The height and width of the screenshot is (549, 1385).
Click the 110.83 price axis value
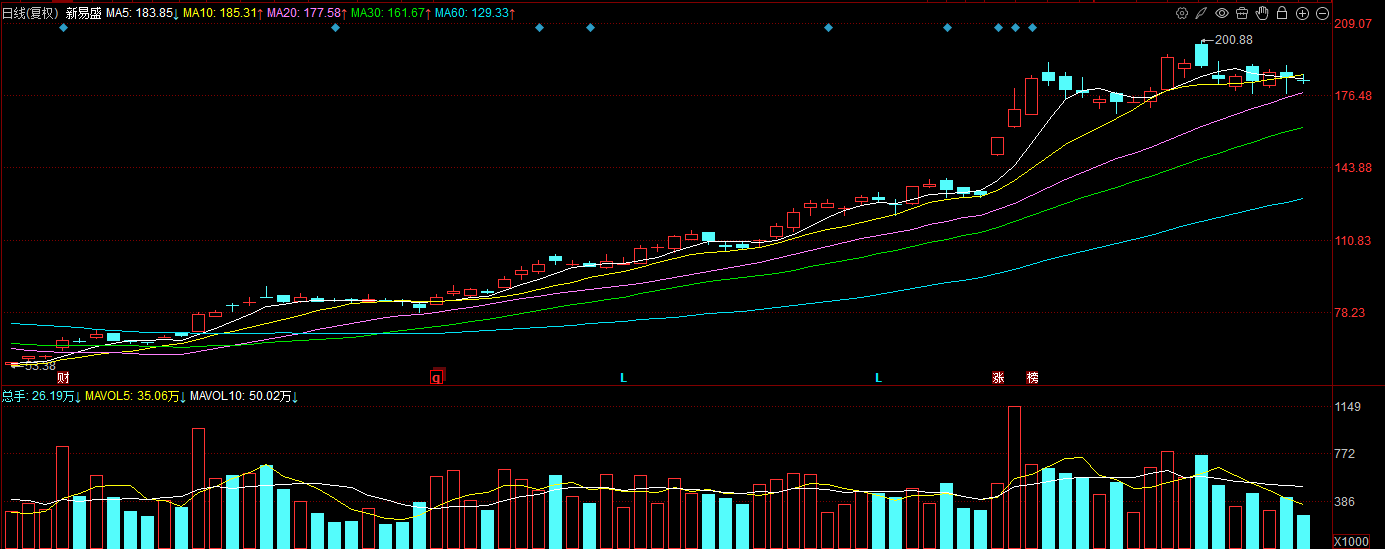[1352, 241]
